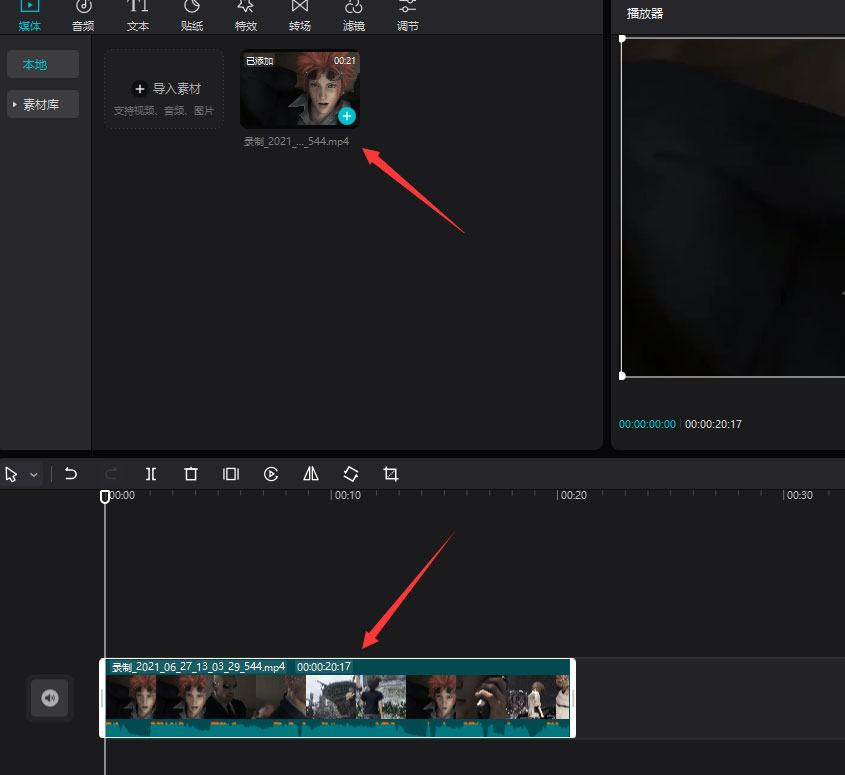Expand the 素材库 library section
Screen dimensions: 845x775
(x=42, y=104)
